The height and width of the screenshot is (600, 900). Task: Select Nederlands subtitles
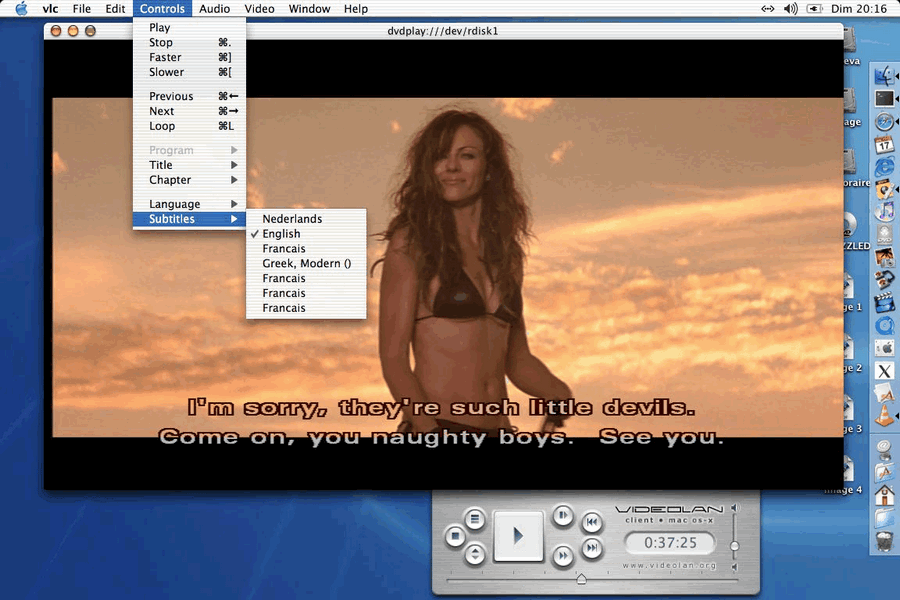pyautogui.click(x=307, y=219)
